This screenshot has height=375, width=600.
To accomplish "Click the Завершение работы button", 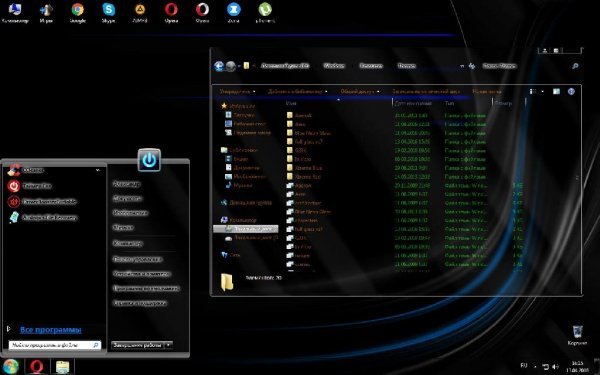I will [x=137, y=345].
